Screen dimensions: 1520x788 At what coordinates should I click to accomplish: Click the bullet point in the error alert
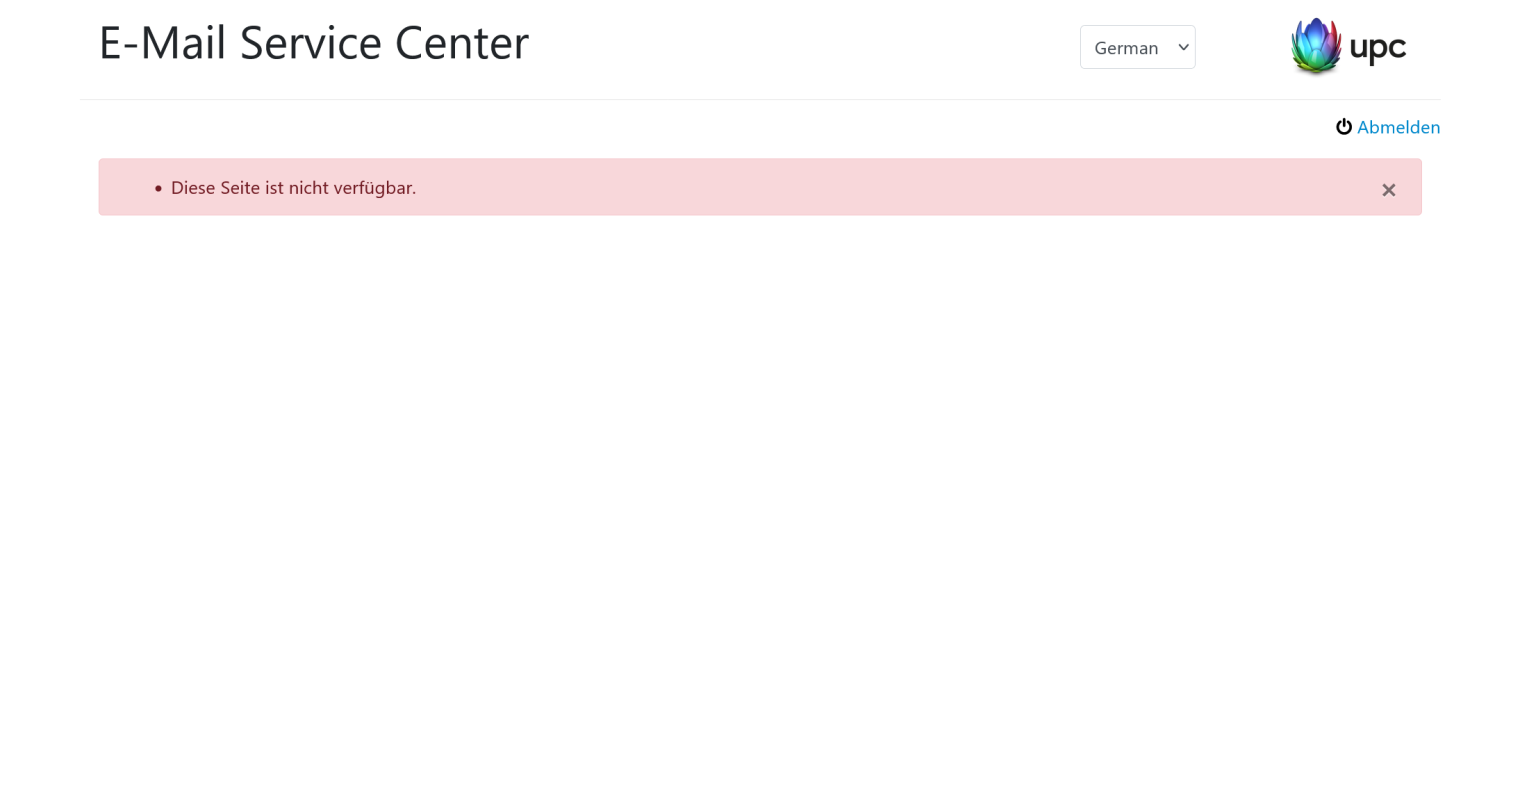click(158, 188)
